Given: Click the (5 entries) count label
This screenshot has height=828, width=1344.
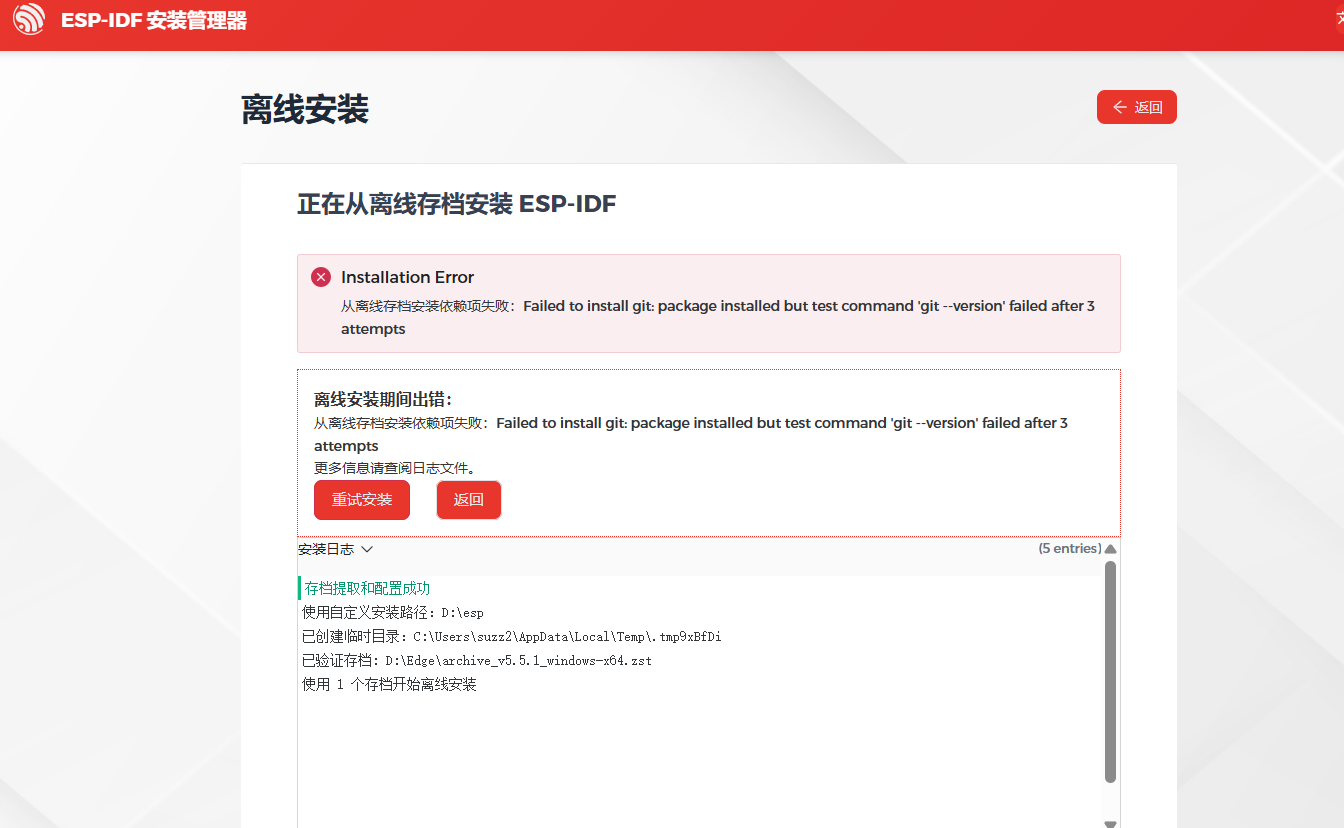Looking at the screenshot, I should 1070,549.
